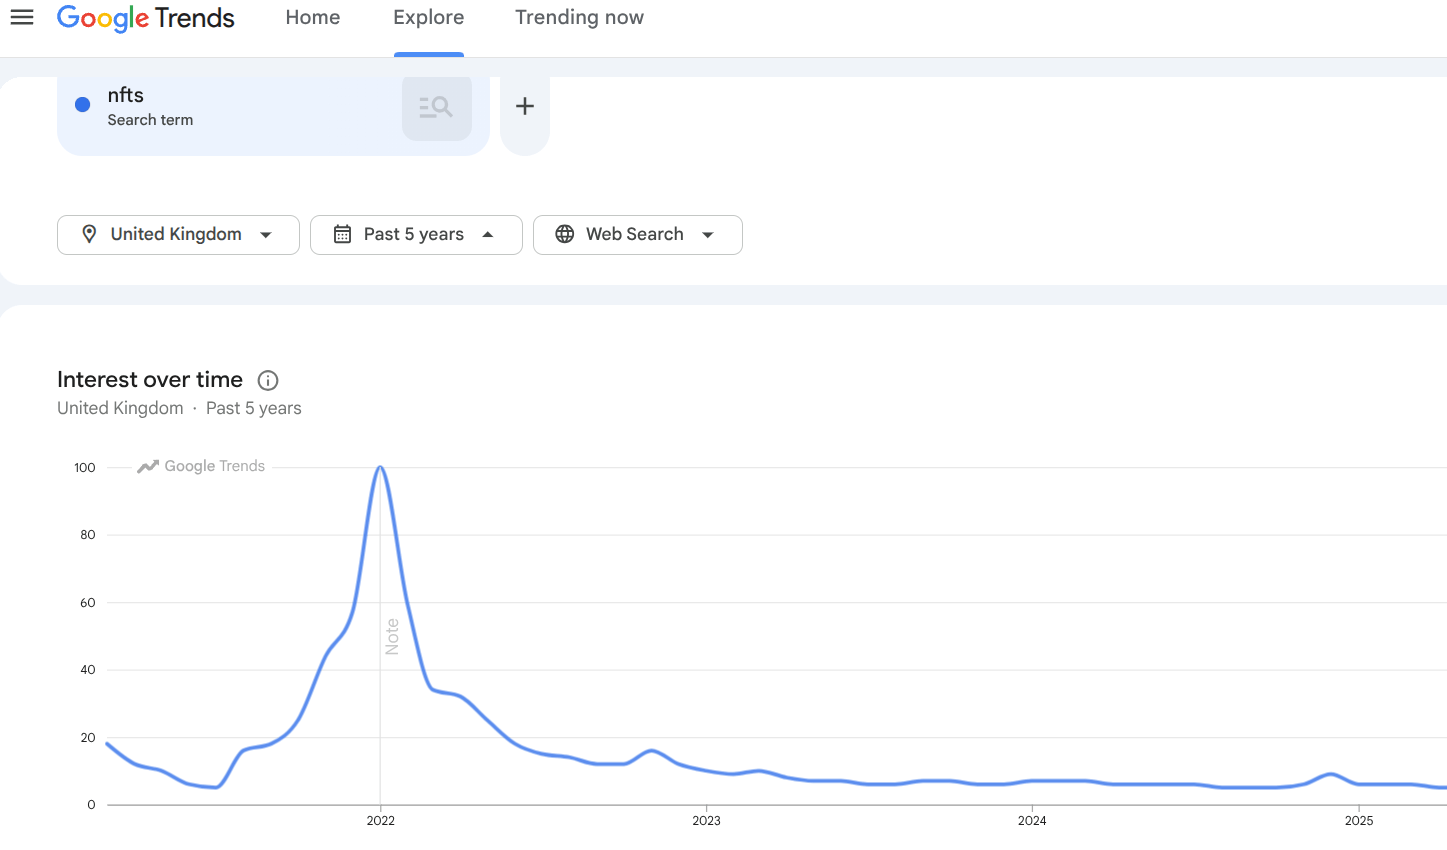Open the United Kingdom region dropdown
1447x850 pixels.
pos(178,234)
